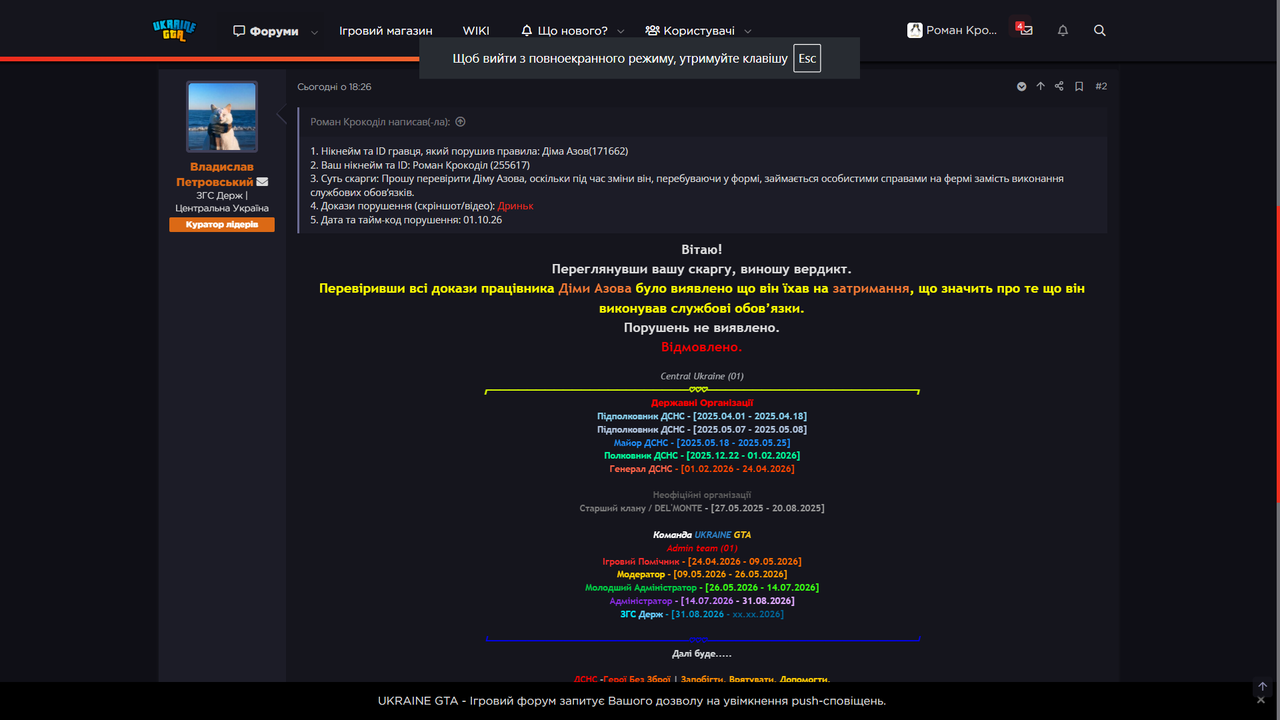Click Старший клану / DEL'MONTE line
1280x720 pixels.
tap(702, 509)
